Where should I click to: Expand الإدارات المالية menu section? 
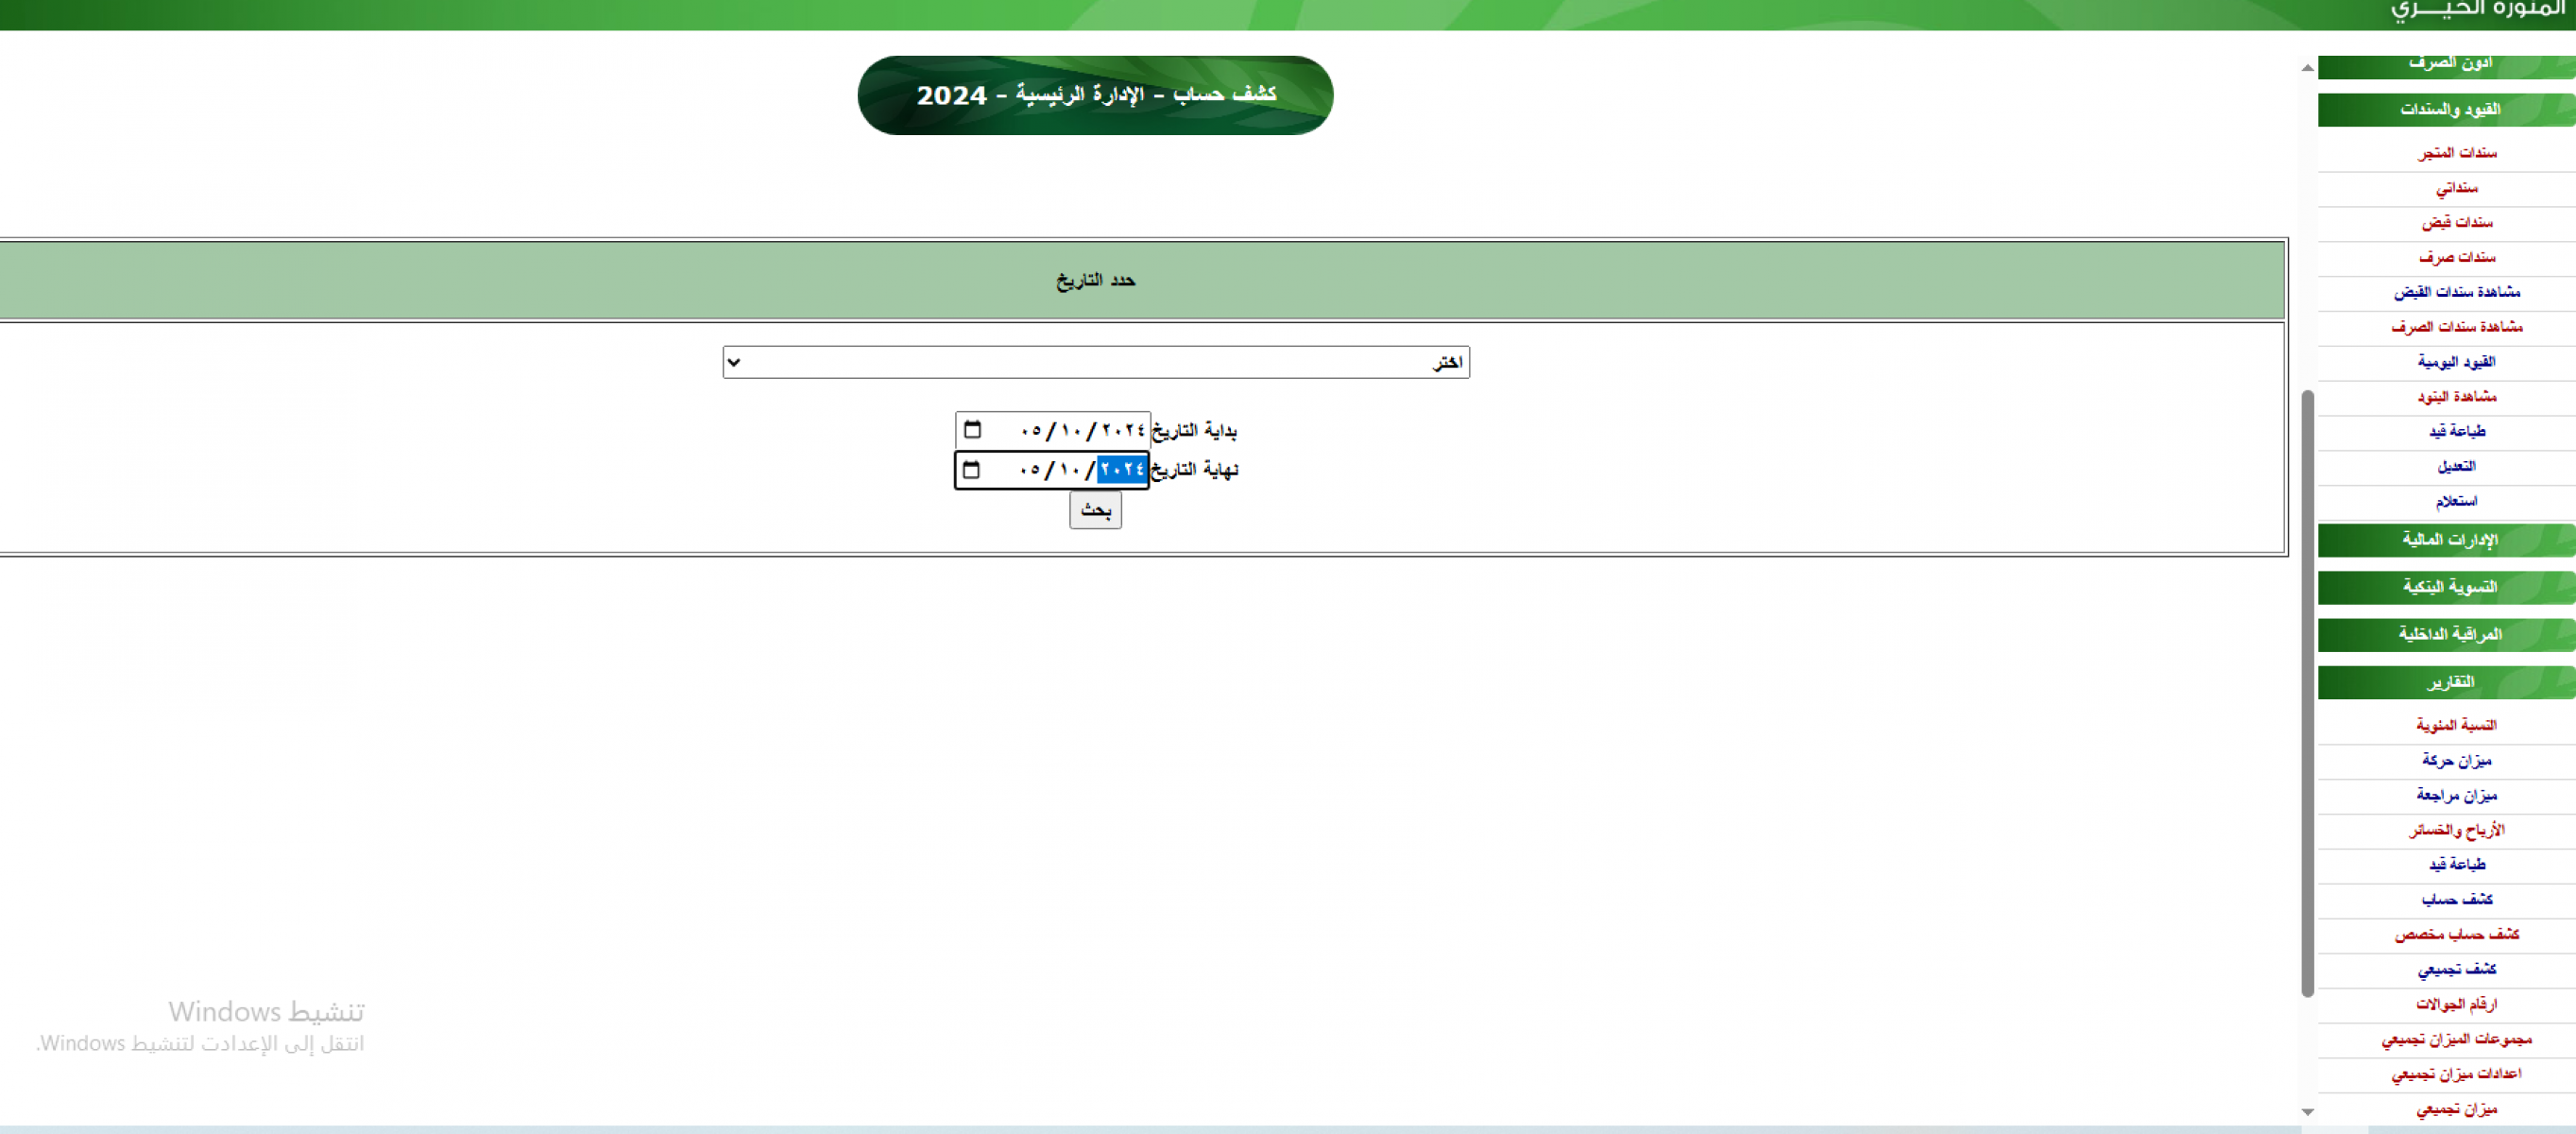[x=2449, y=540]
